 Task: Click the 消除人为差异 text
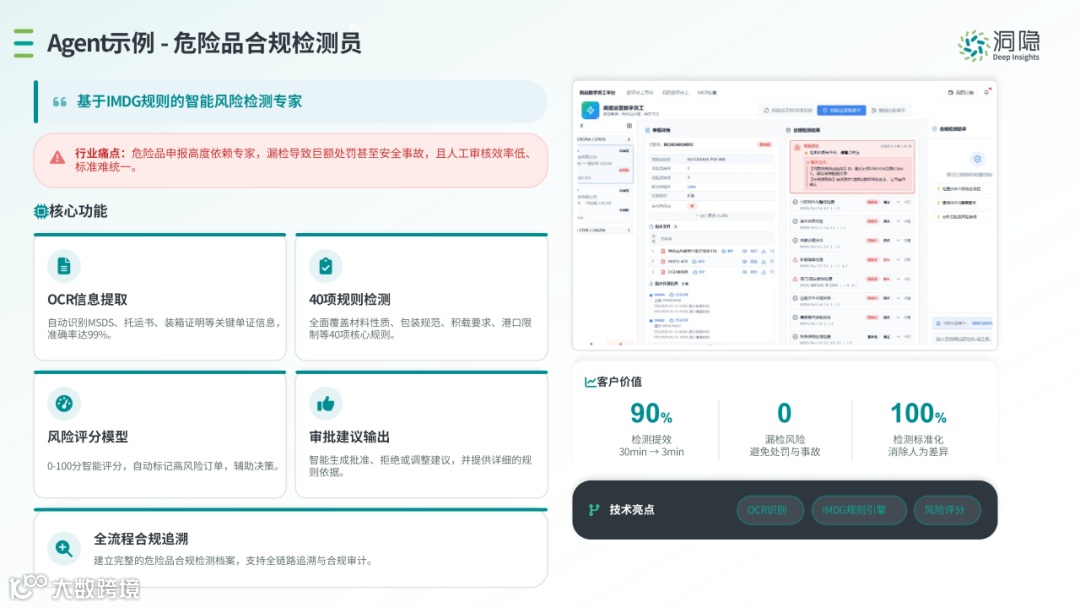pos(918,452)
